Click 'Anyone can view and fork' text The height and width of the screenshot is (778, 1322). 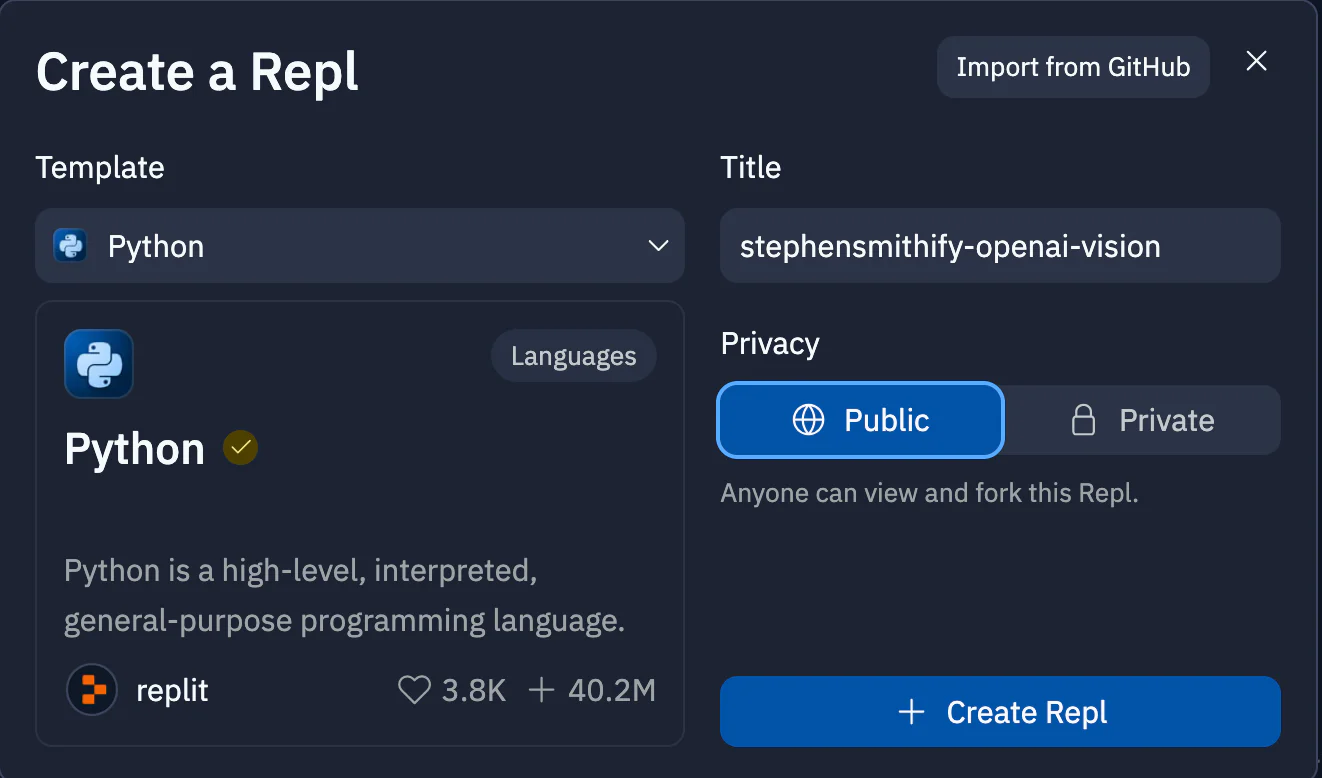pyautogui.click(x=930, y=493)
